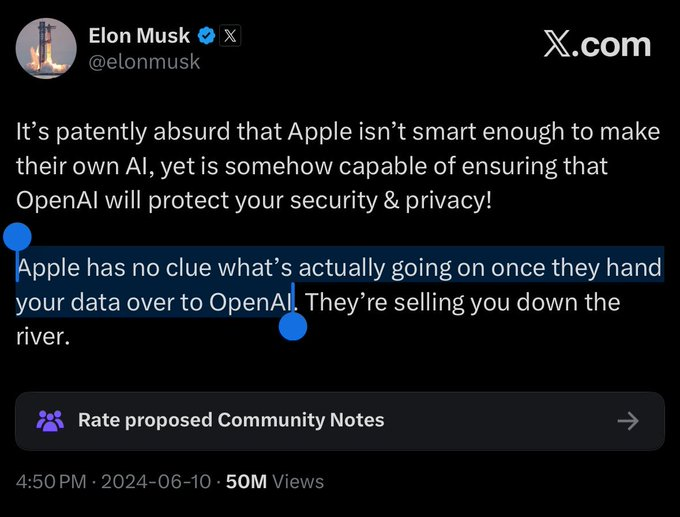Viewport: 680px width, 517px height.
Task: Click 'OpenAI will protect your security & privacy!' line
Action: click(x=254, y=201)
